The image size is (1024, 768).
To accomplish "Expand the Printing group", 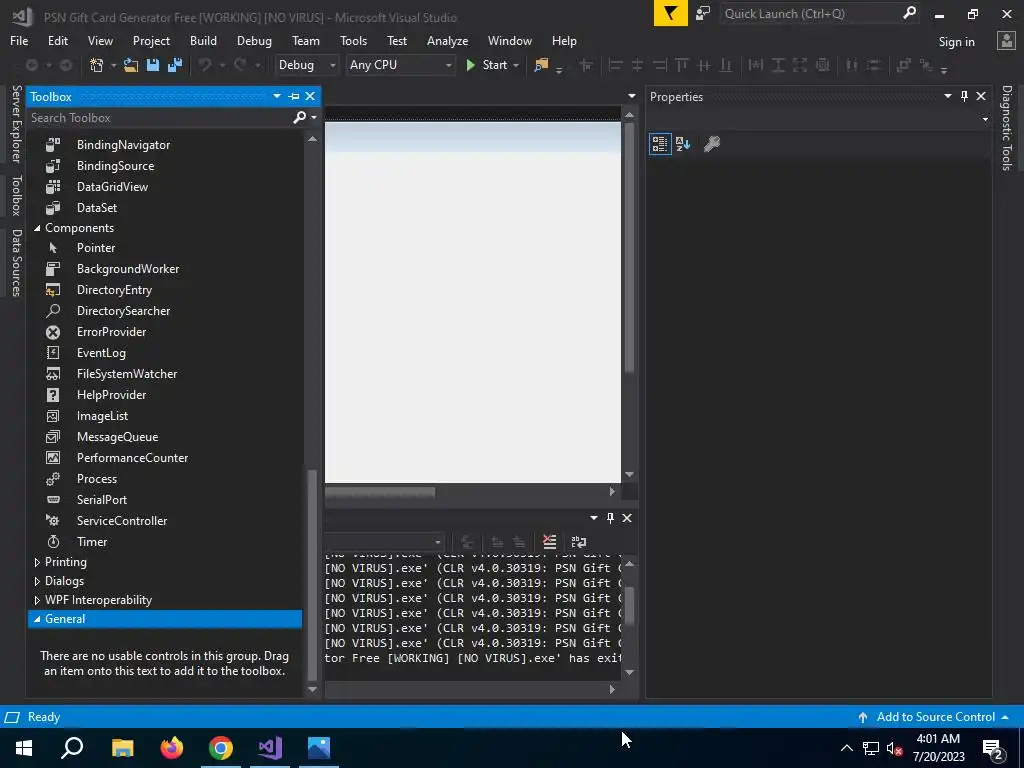I will point(37,562).
